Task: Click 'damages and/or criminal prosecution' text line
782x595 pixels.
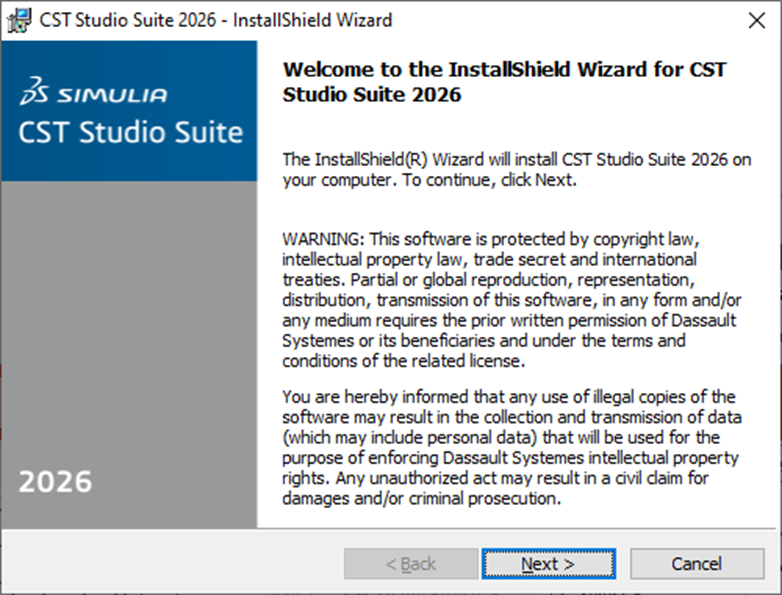Action: click(419, 498)
